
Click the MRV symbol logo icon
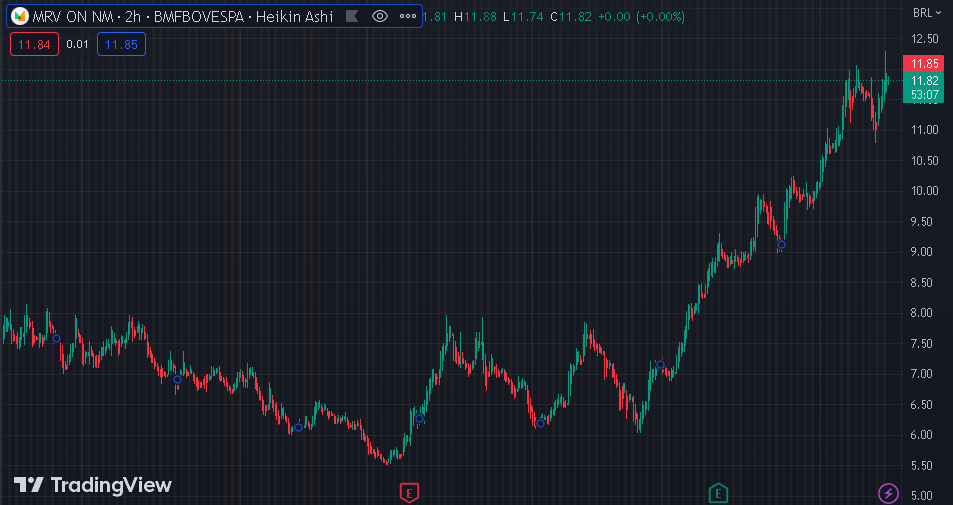(21, 16)
